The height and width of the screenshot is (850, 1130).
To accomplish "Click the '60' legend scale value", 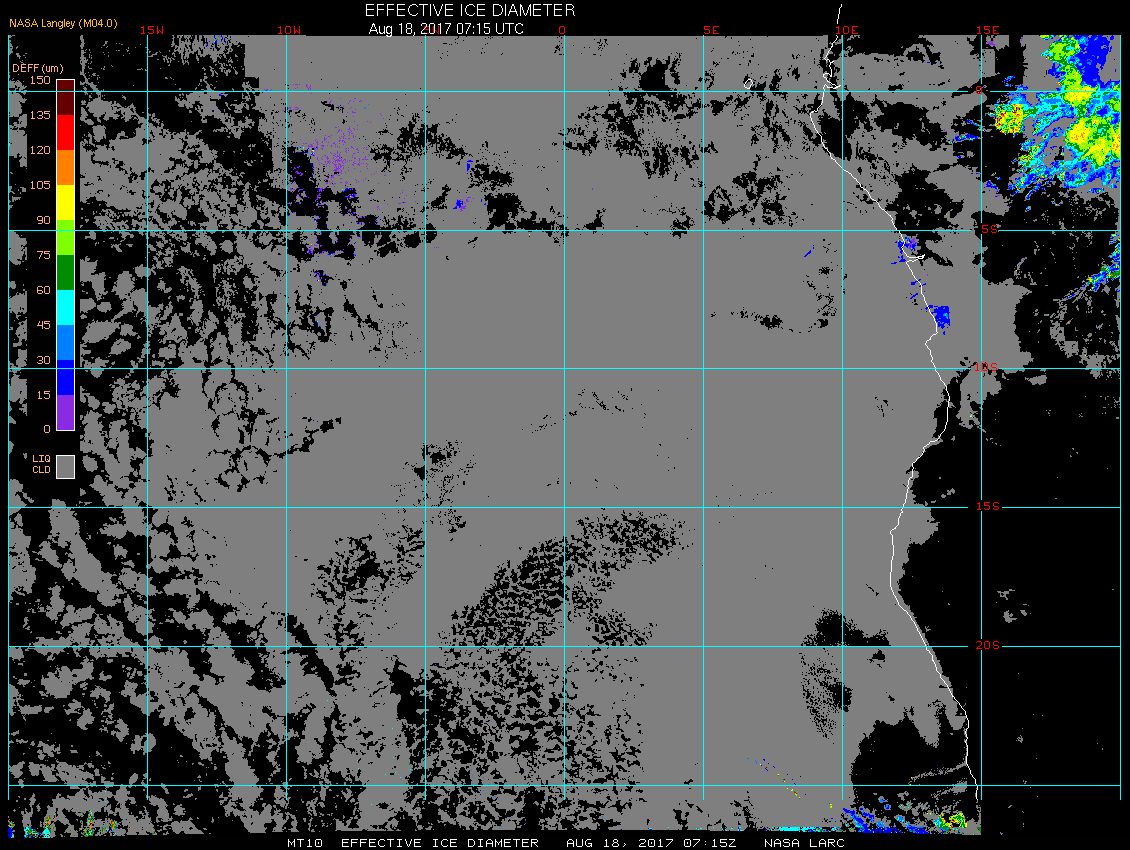I will (44, 290).
